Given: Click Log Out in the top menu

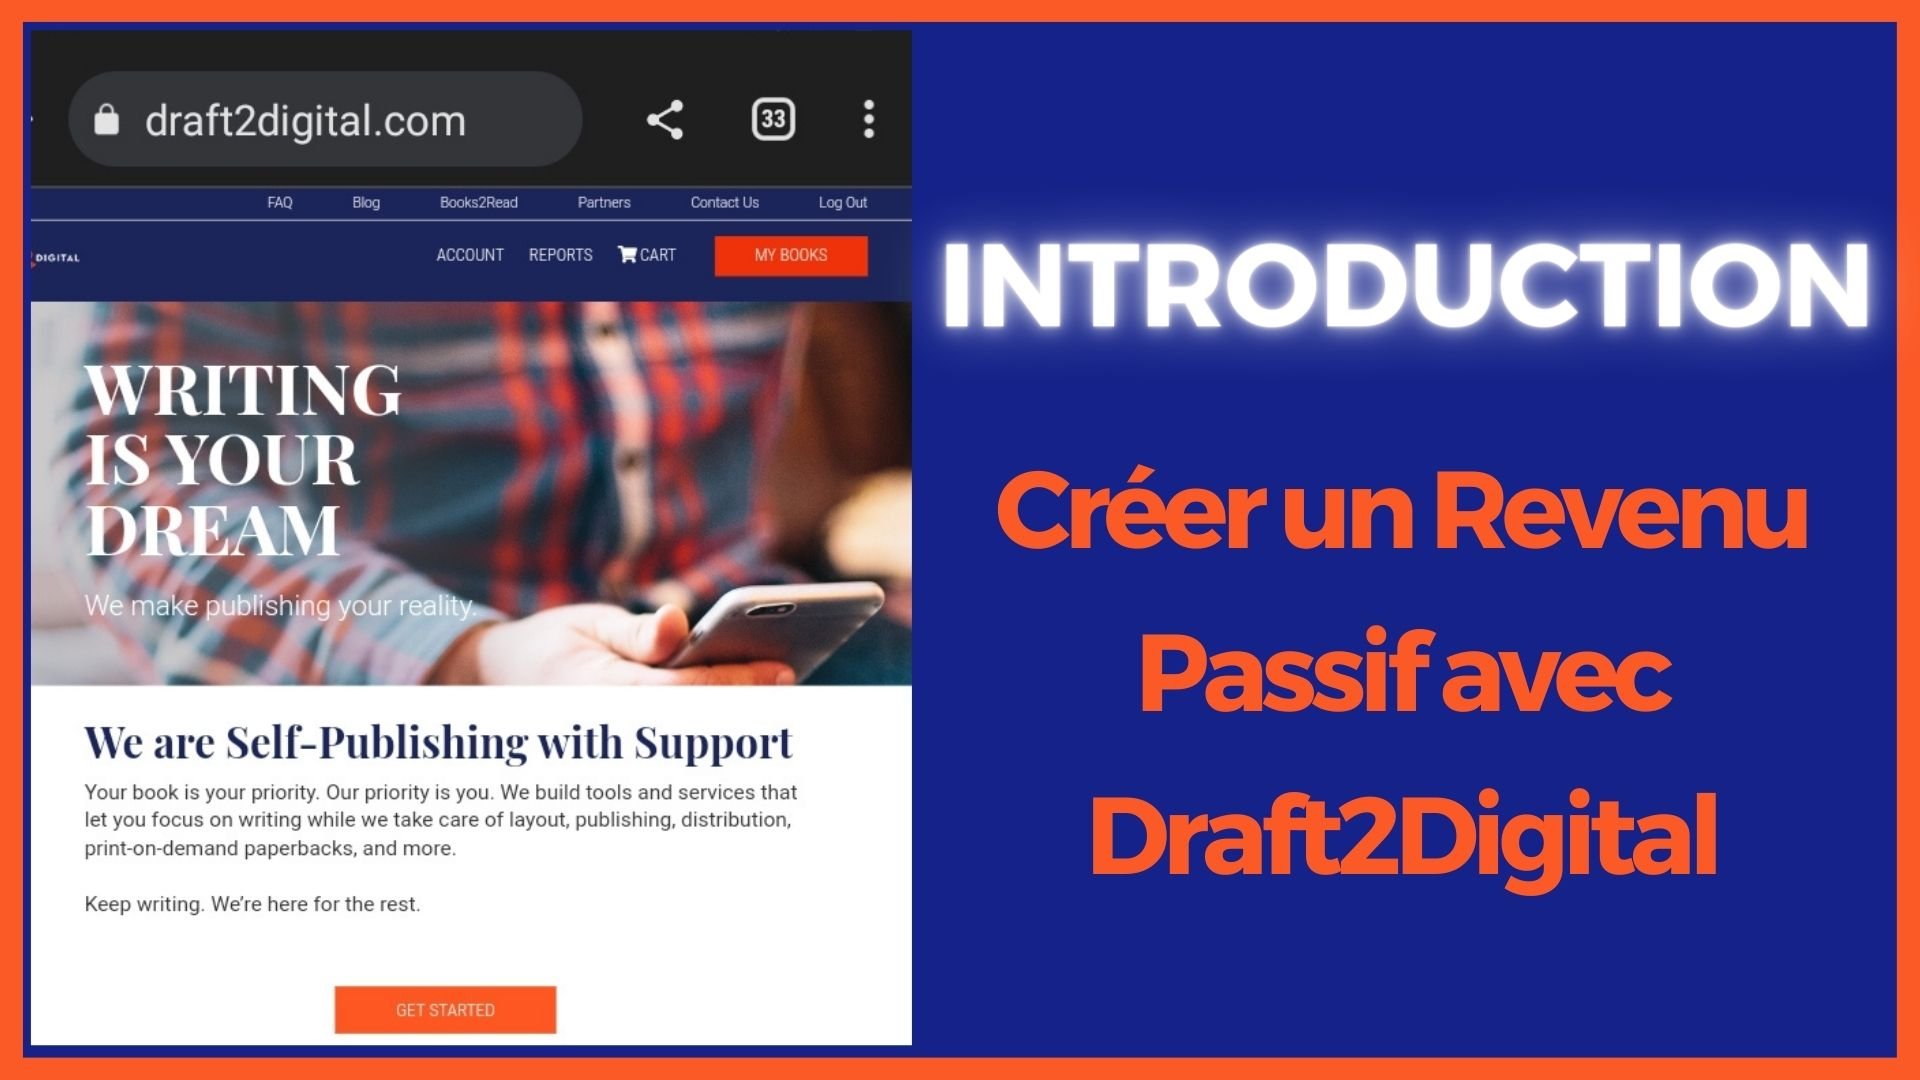Looking at the screenshot, I should [x=840, y=202].
